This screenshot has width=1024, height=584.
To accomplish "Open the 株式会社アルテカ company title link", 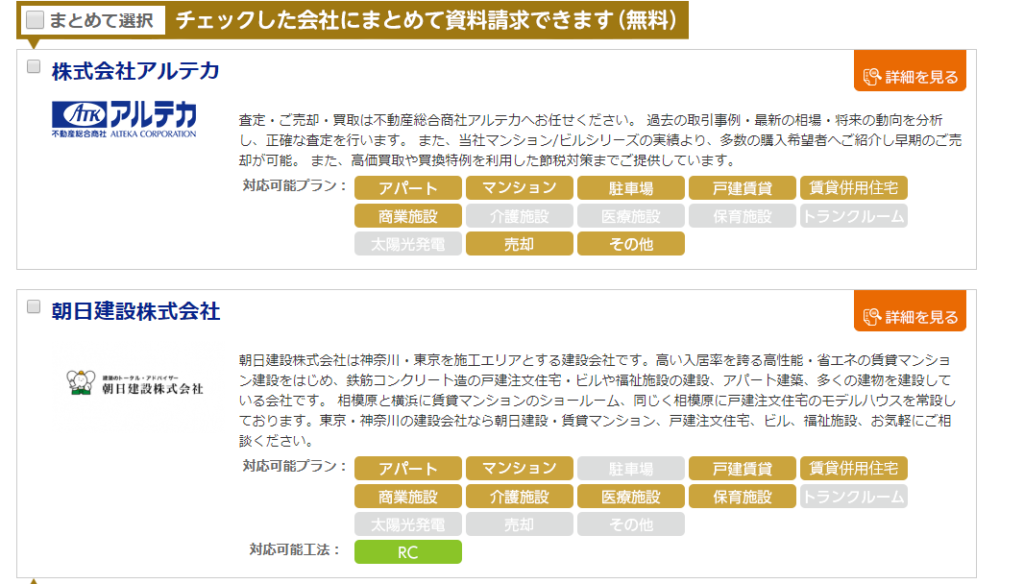I will [135, 71].
